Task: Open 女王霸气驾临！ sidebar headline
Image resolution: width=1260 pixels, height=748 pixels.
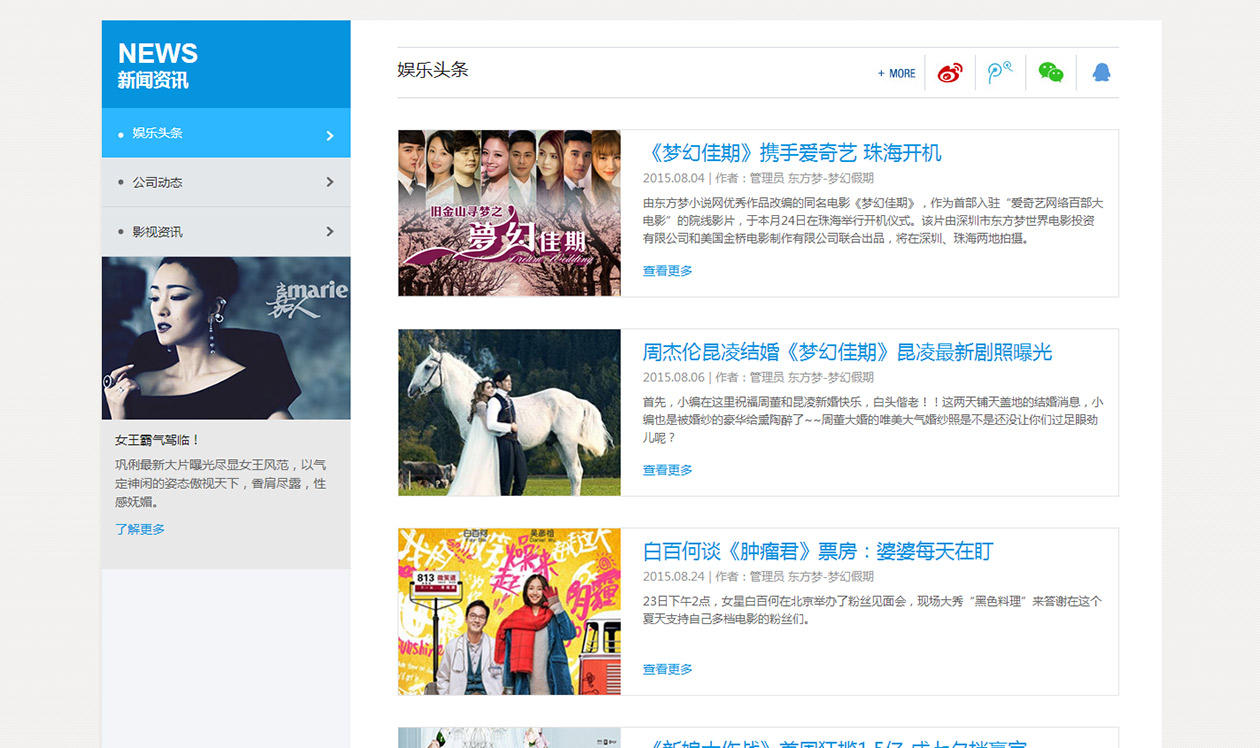Action: [158, 440]
